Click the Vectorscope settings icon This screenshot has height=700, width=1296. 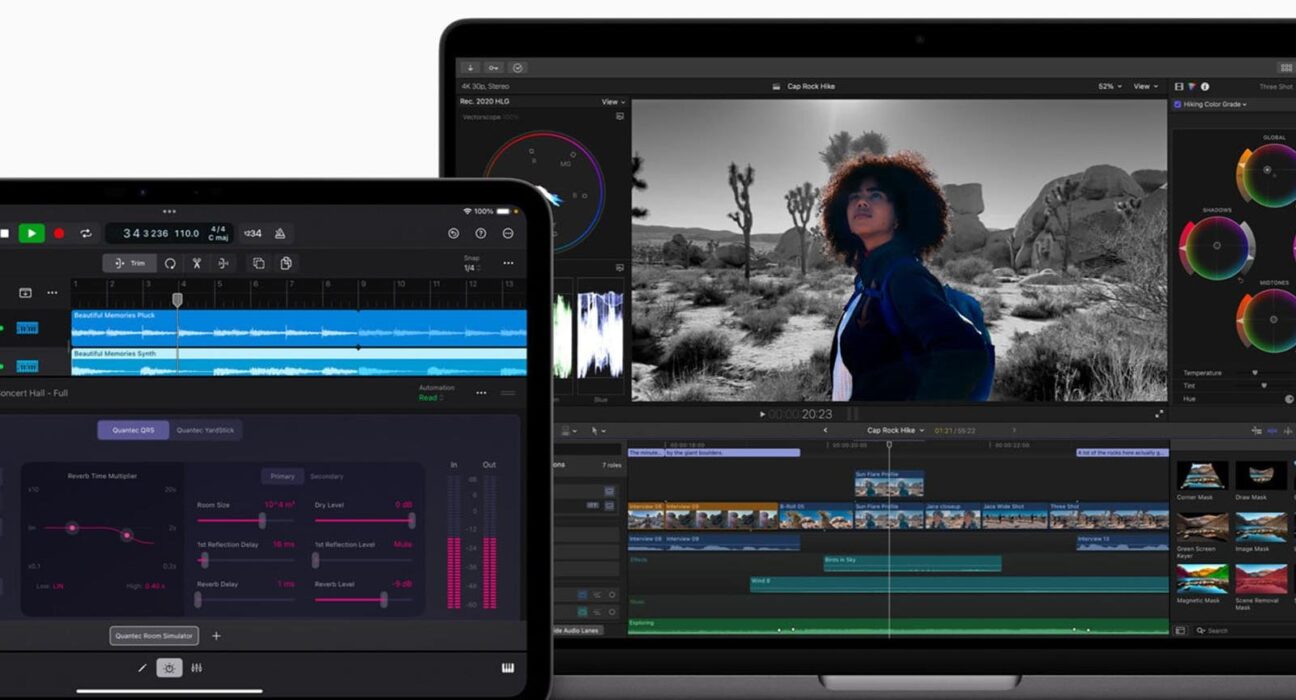[x=620, y=117]
